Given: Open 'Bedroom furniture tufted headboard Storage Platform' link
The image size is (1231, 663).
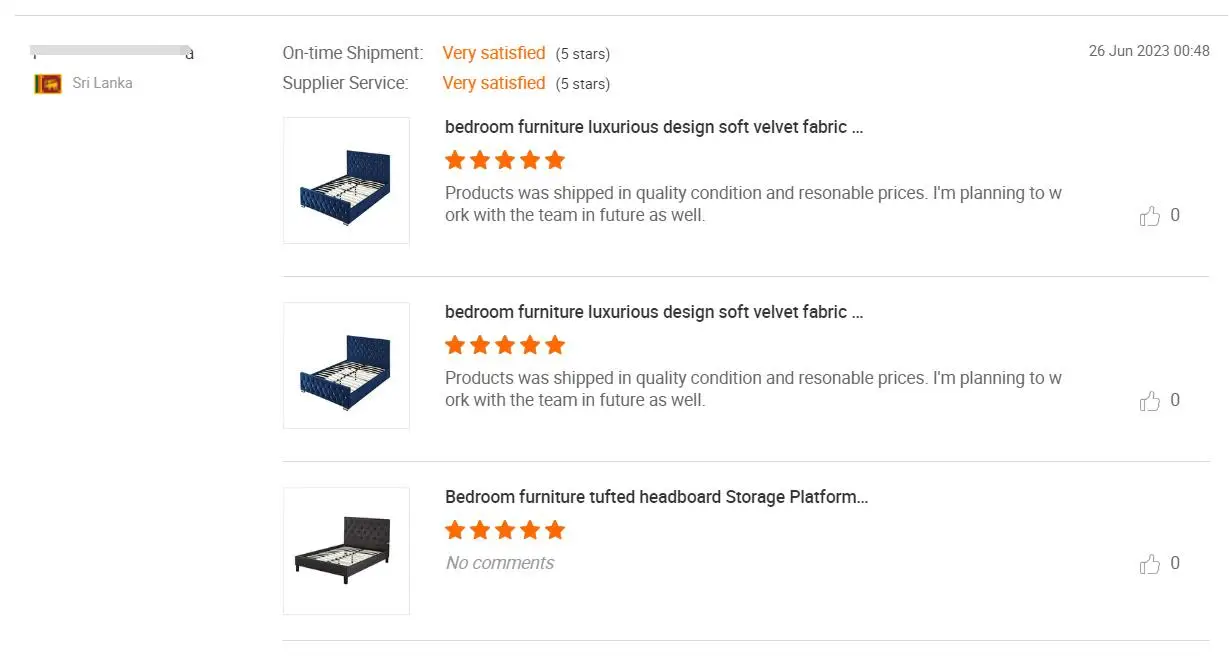Looking at the screenshot, I should 657,497.
